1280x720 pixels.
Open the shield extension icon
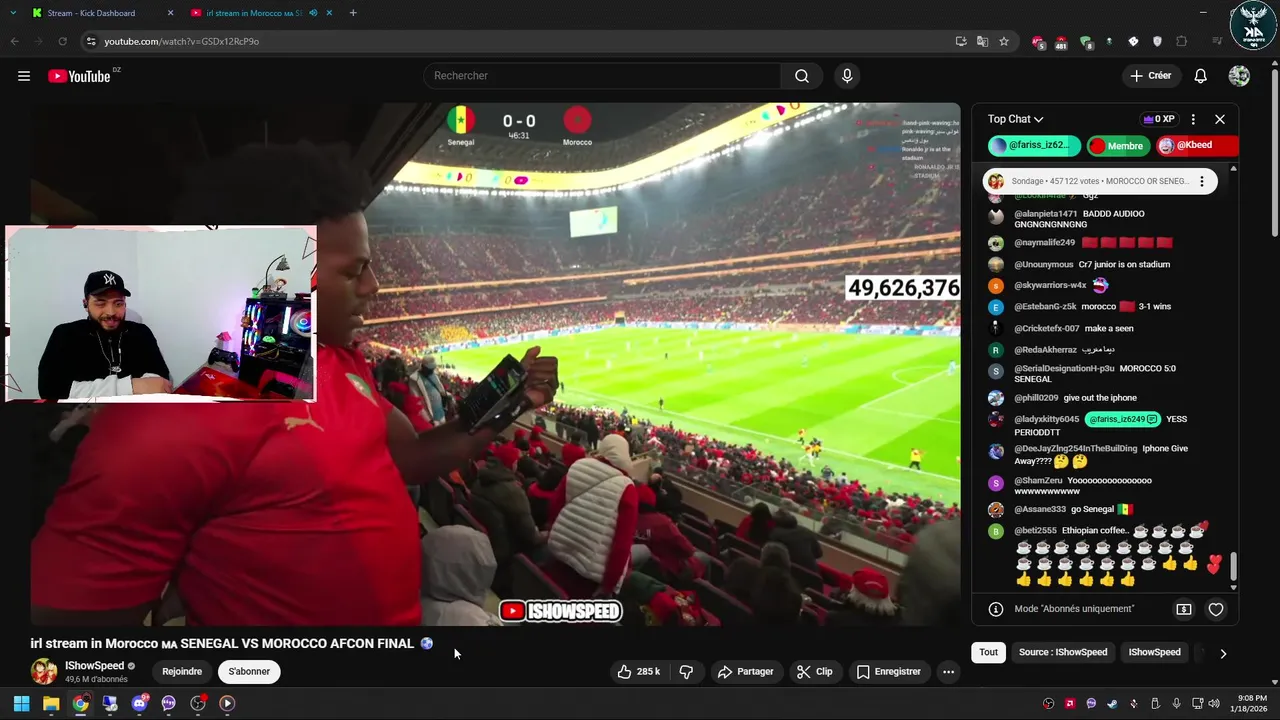(x=1158, y=41)
